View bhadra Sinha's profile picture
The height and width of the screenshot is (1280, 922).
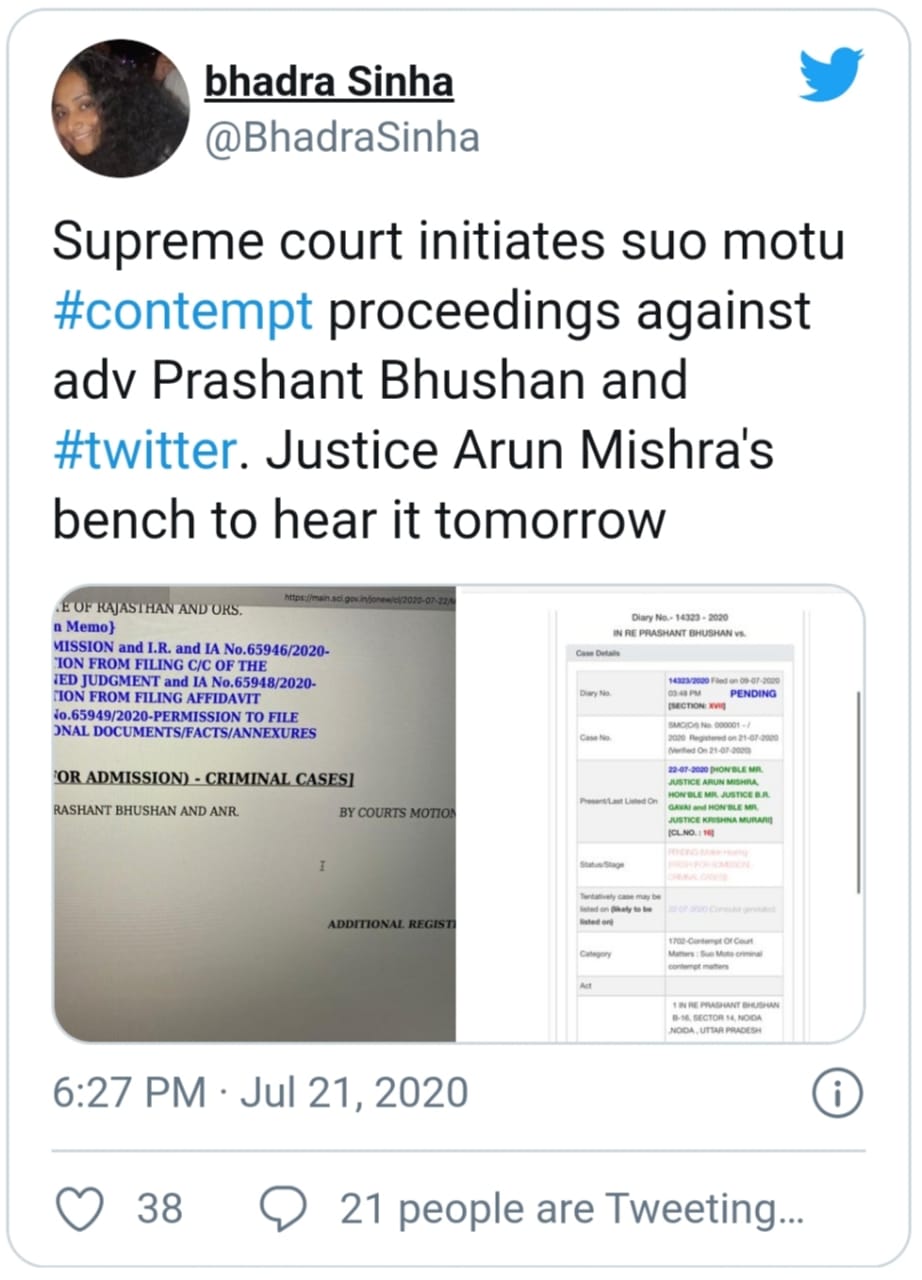[x=120, y=108]
